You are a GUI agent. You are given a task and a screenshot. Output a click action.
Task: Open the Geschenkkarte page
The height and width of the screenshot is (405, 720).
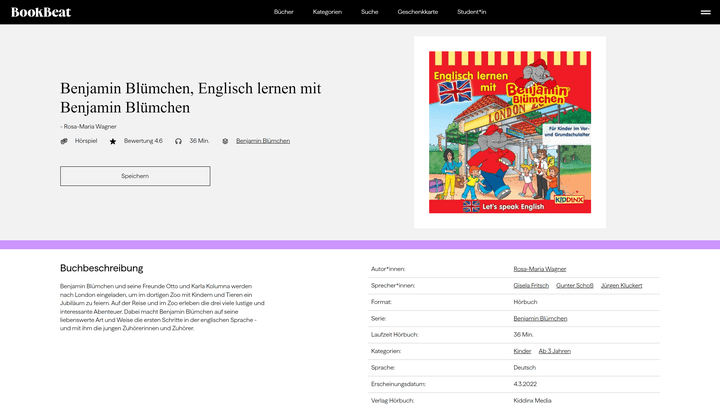(x=417, y=12)
